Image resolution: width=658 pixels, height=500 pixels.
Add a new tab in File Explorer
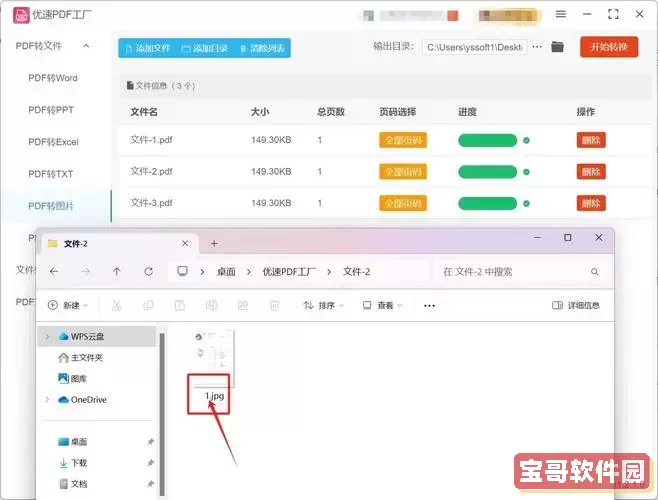click(214, 244)
